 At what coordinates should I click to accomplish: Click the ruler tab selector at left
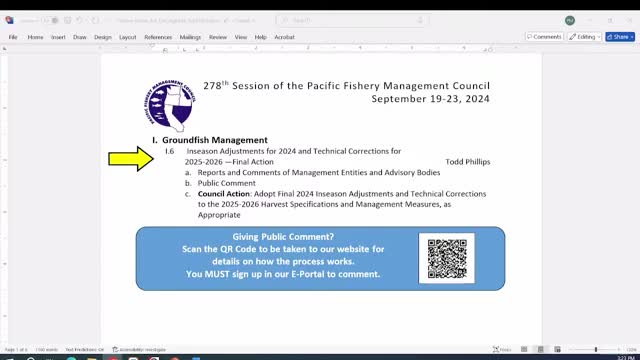(x=4, y=49)
